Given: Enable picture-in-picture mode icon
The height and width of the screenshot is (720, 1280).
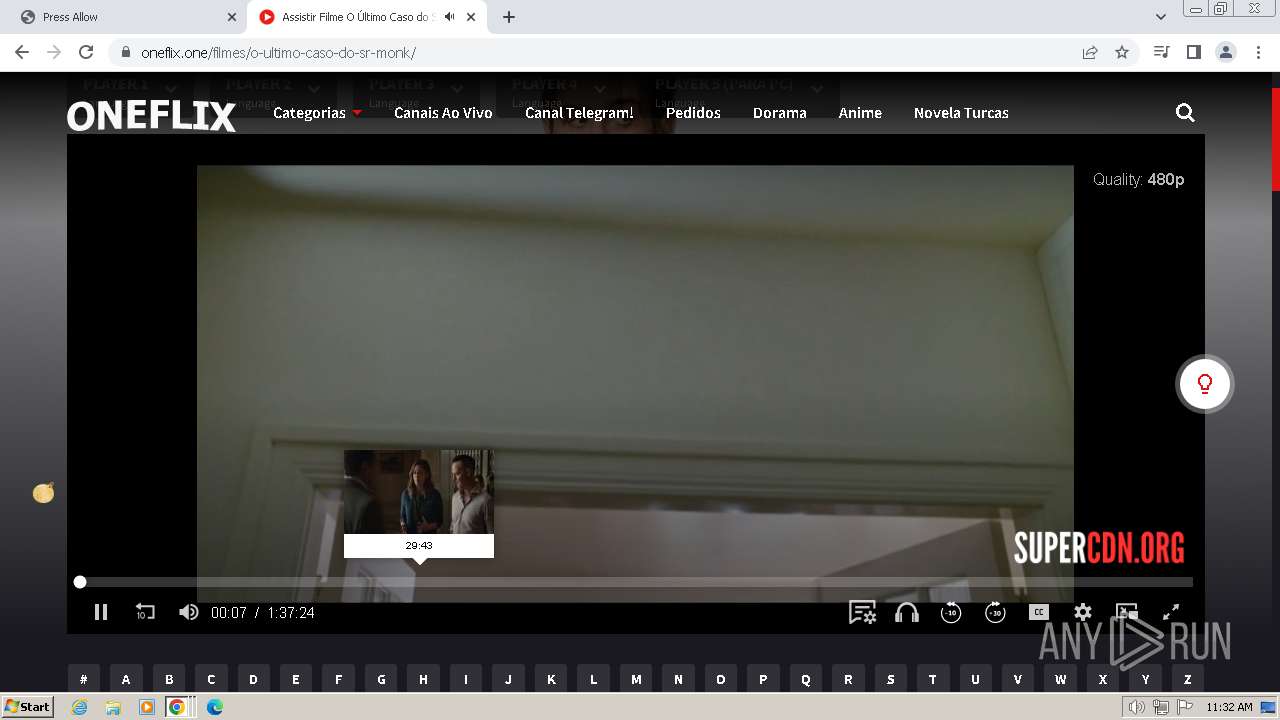Looking at the screenshot, I should point(1127,612).
